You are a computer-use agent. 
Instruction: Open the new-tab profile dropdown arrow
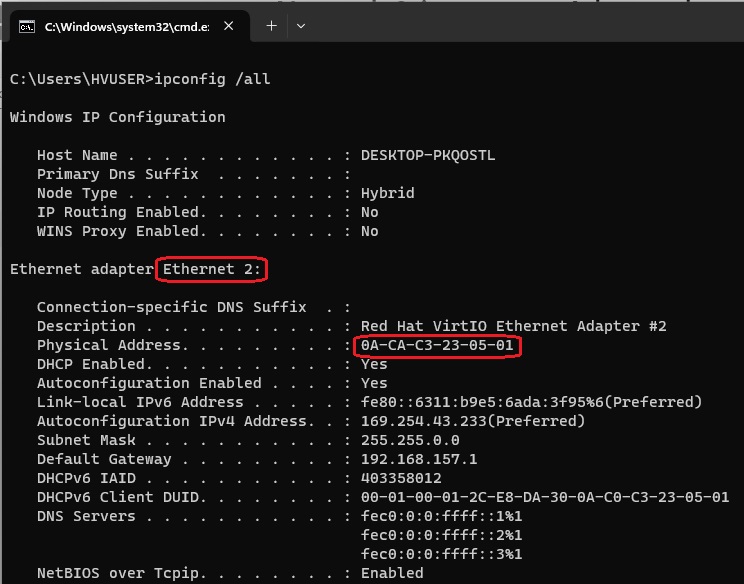[301, 26]
